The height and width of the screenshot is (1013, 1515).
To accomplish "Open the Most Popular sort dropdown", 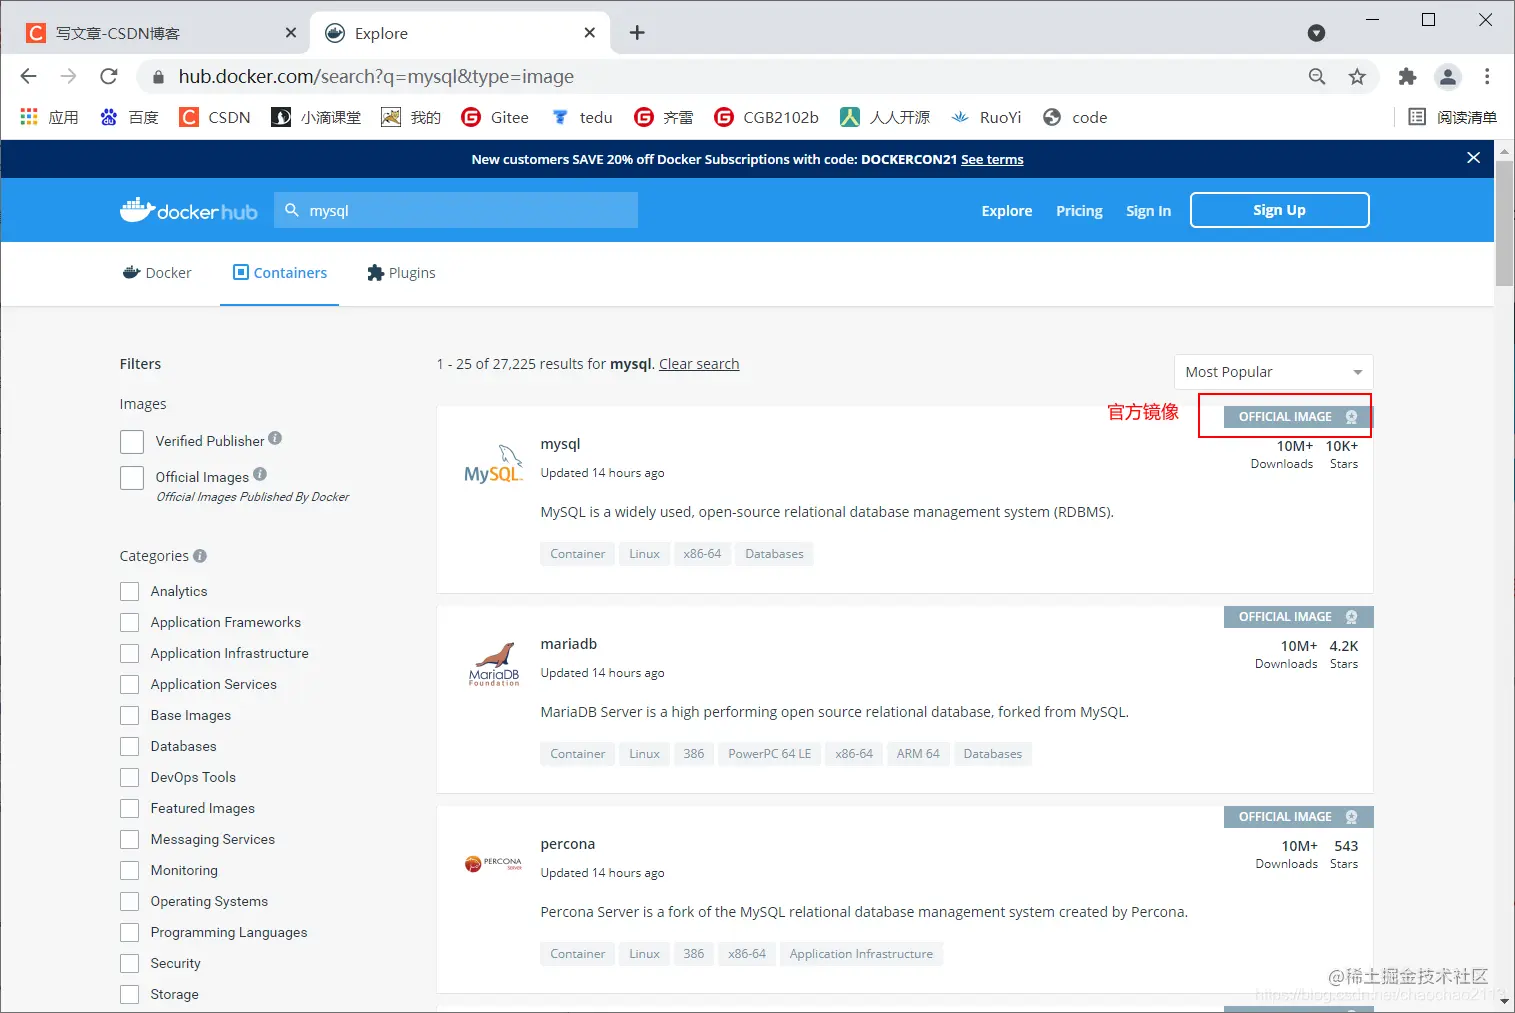I will coord(1273,372).
